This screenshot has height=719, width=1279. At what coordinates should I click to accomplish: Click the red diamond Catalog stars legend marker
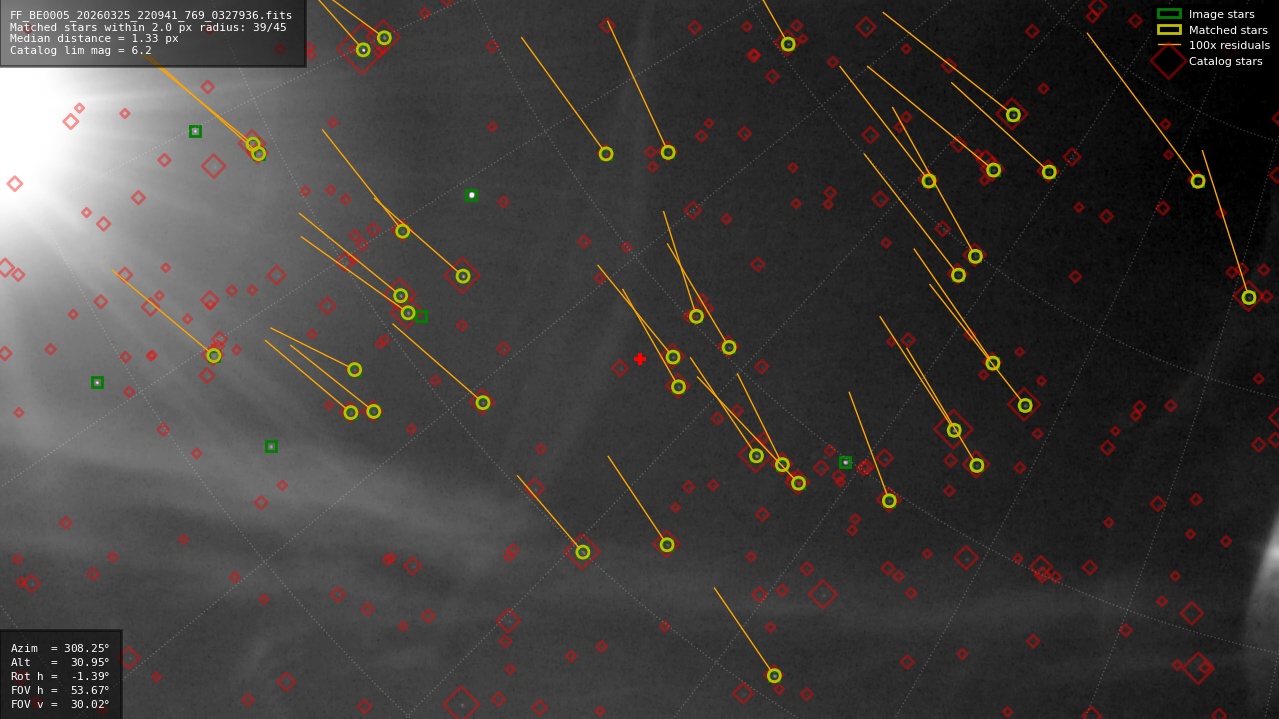(1169, 61)
